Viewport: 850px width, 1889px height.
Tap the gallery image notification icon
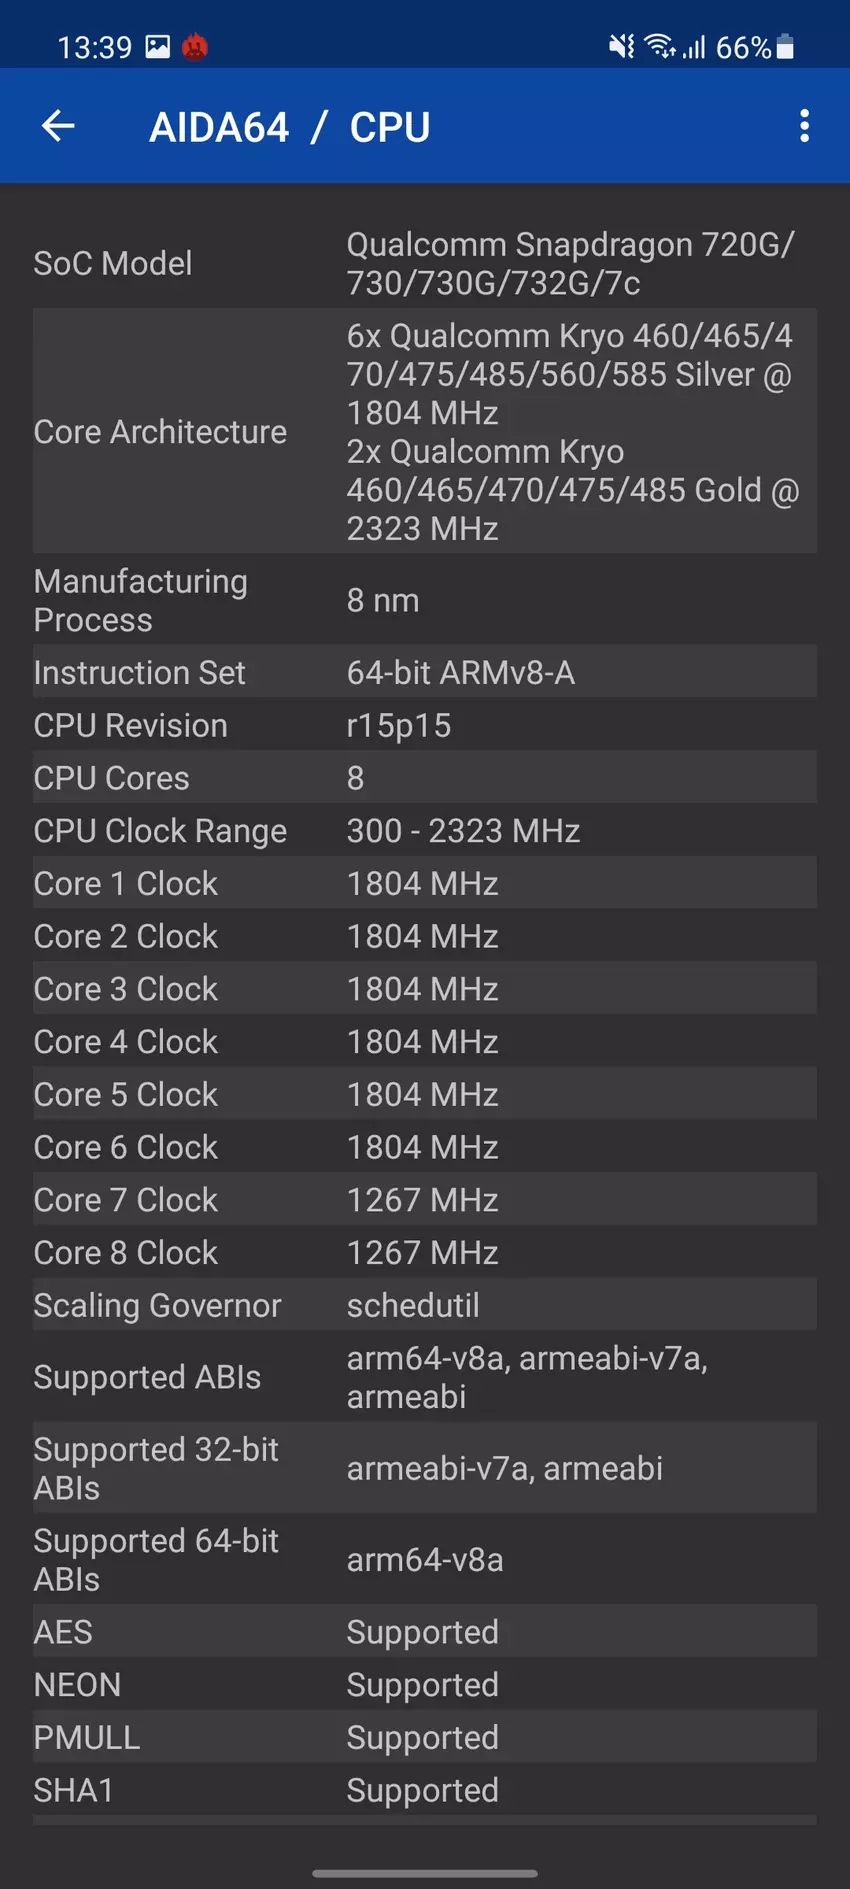[x=158, y=47]
